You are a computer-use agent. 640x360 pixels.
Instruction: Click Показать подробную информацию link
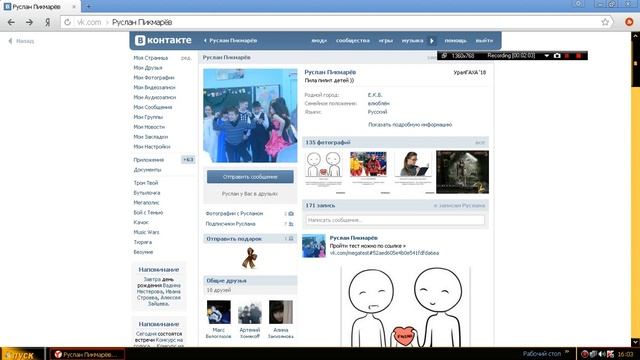click(x=410, y=124)
